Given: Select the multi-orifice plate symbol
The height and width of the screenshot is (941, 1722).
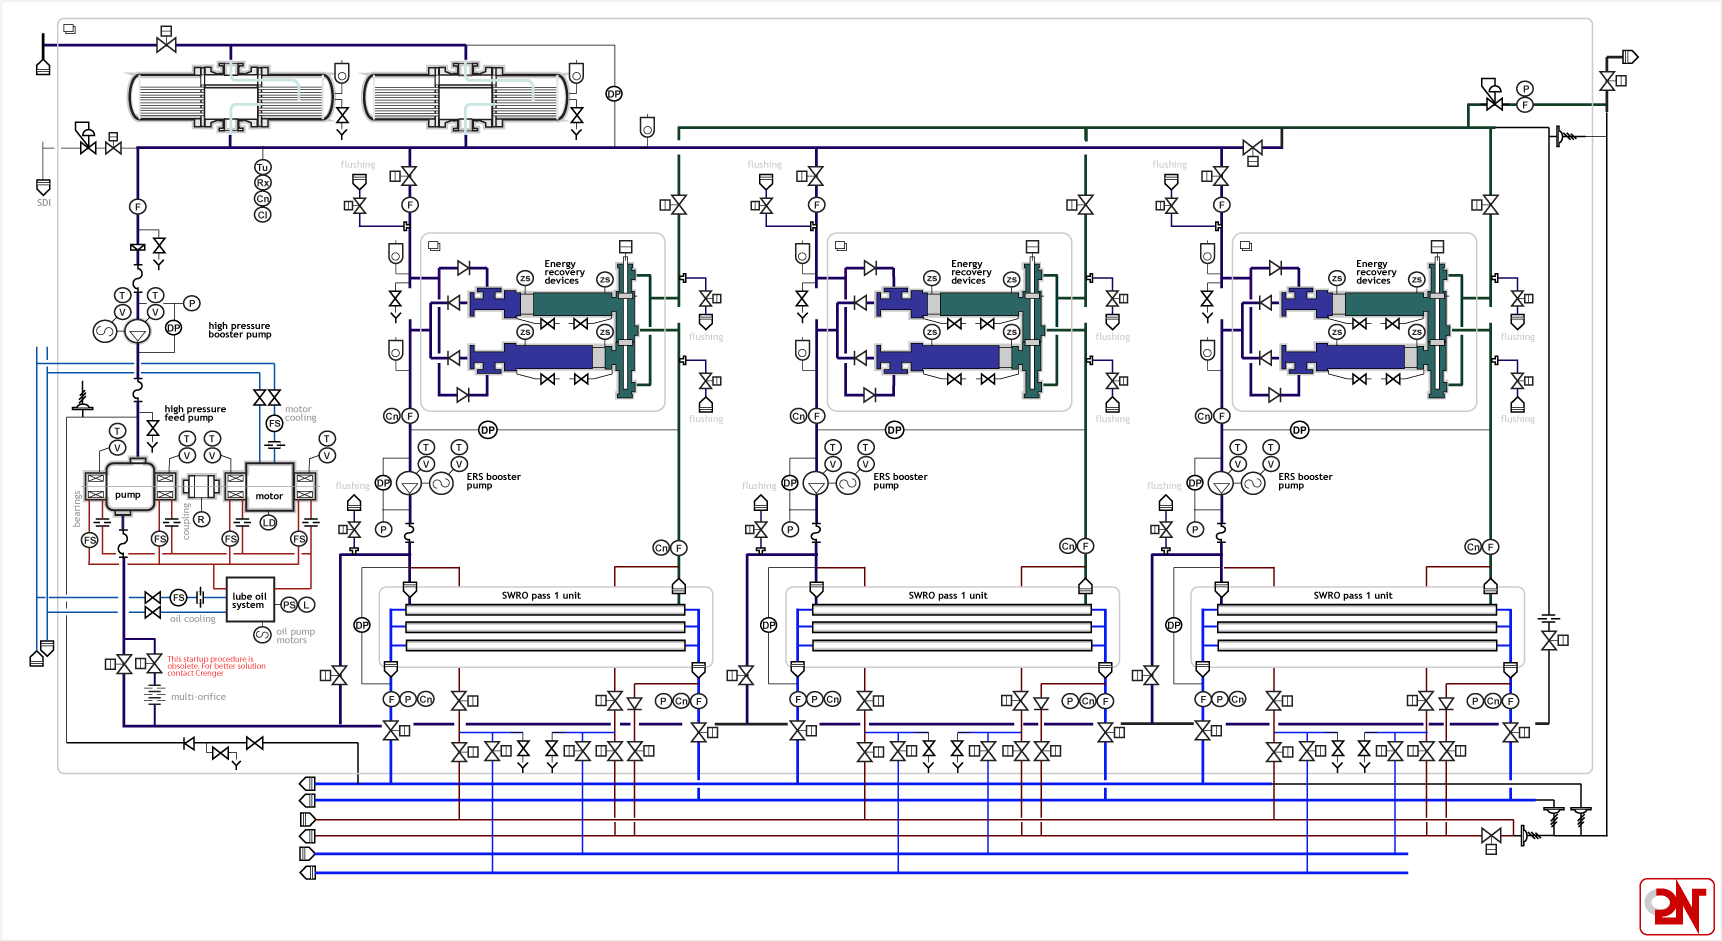Looking at the screenshot, I should pyautogui.click(x=154, y=694).
